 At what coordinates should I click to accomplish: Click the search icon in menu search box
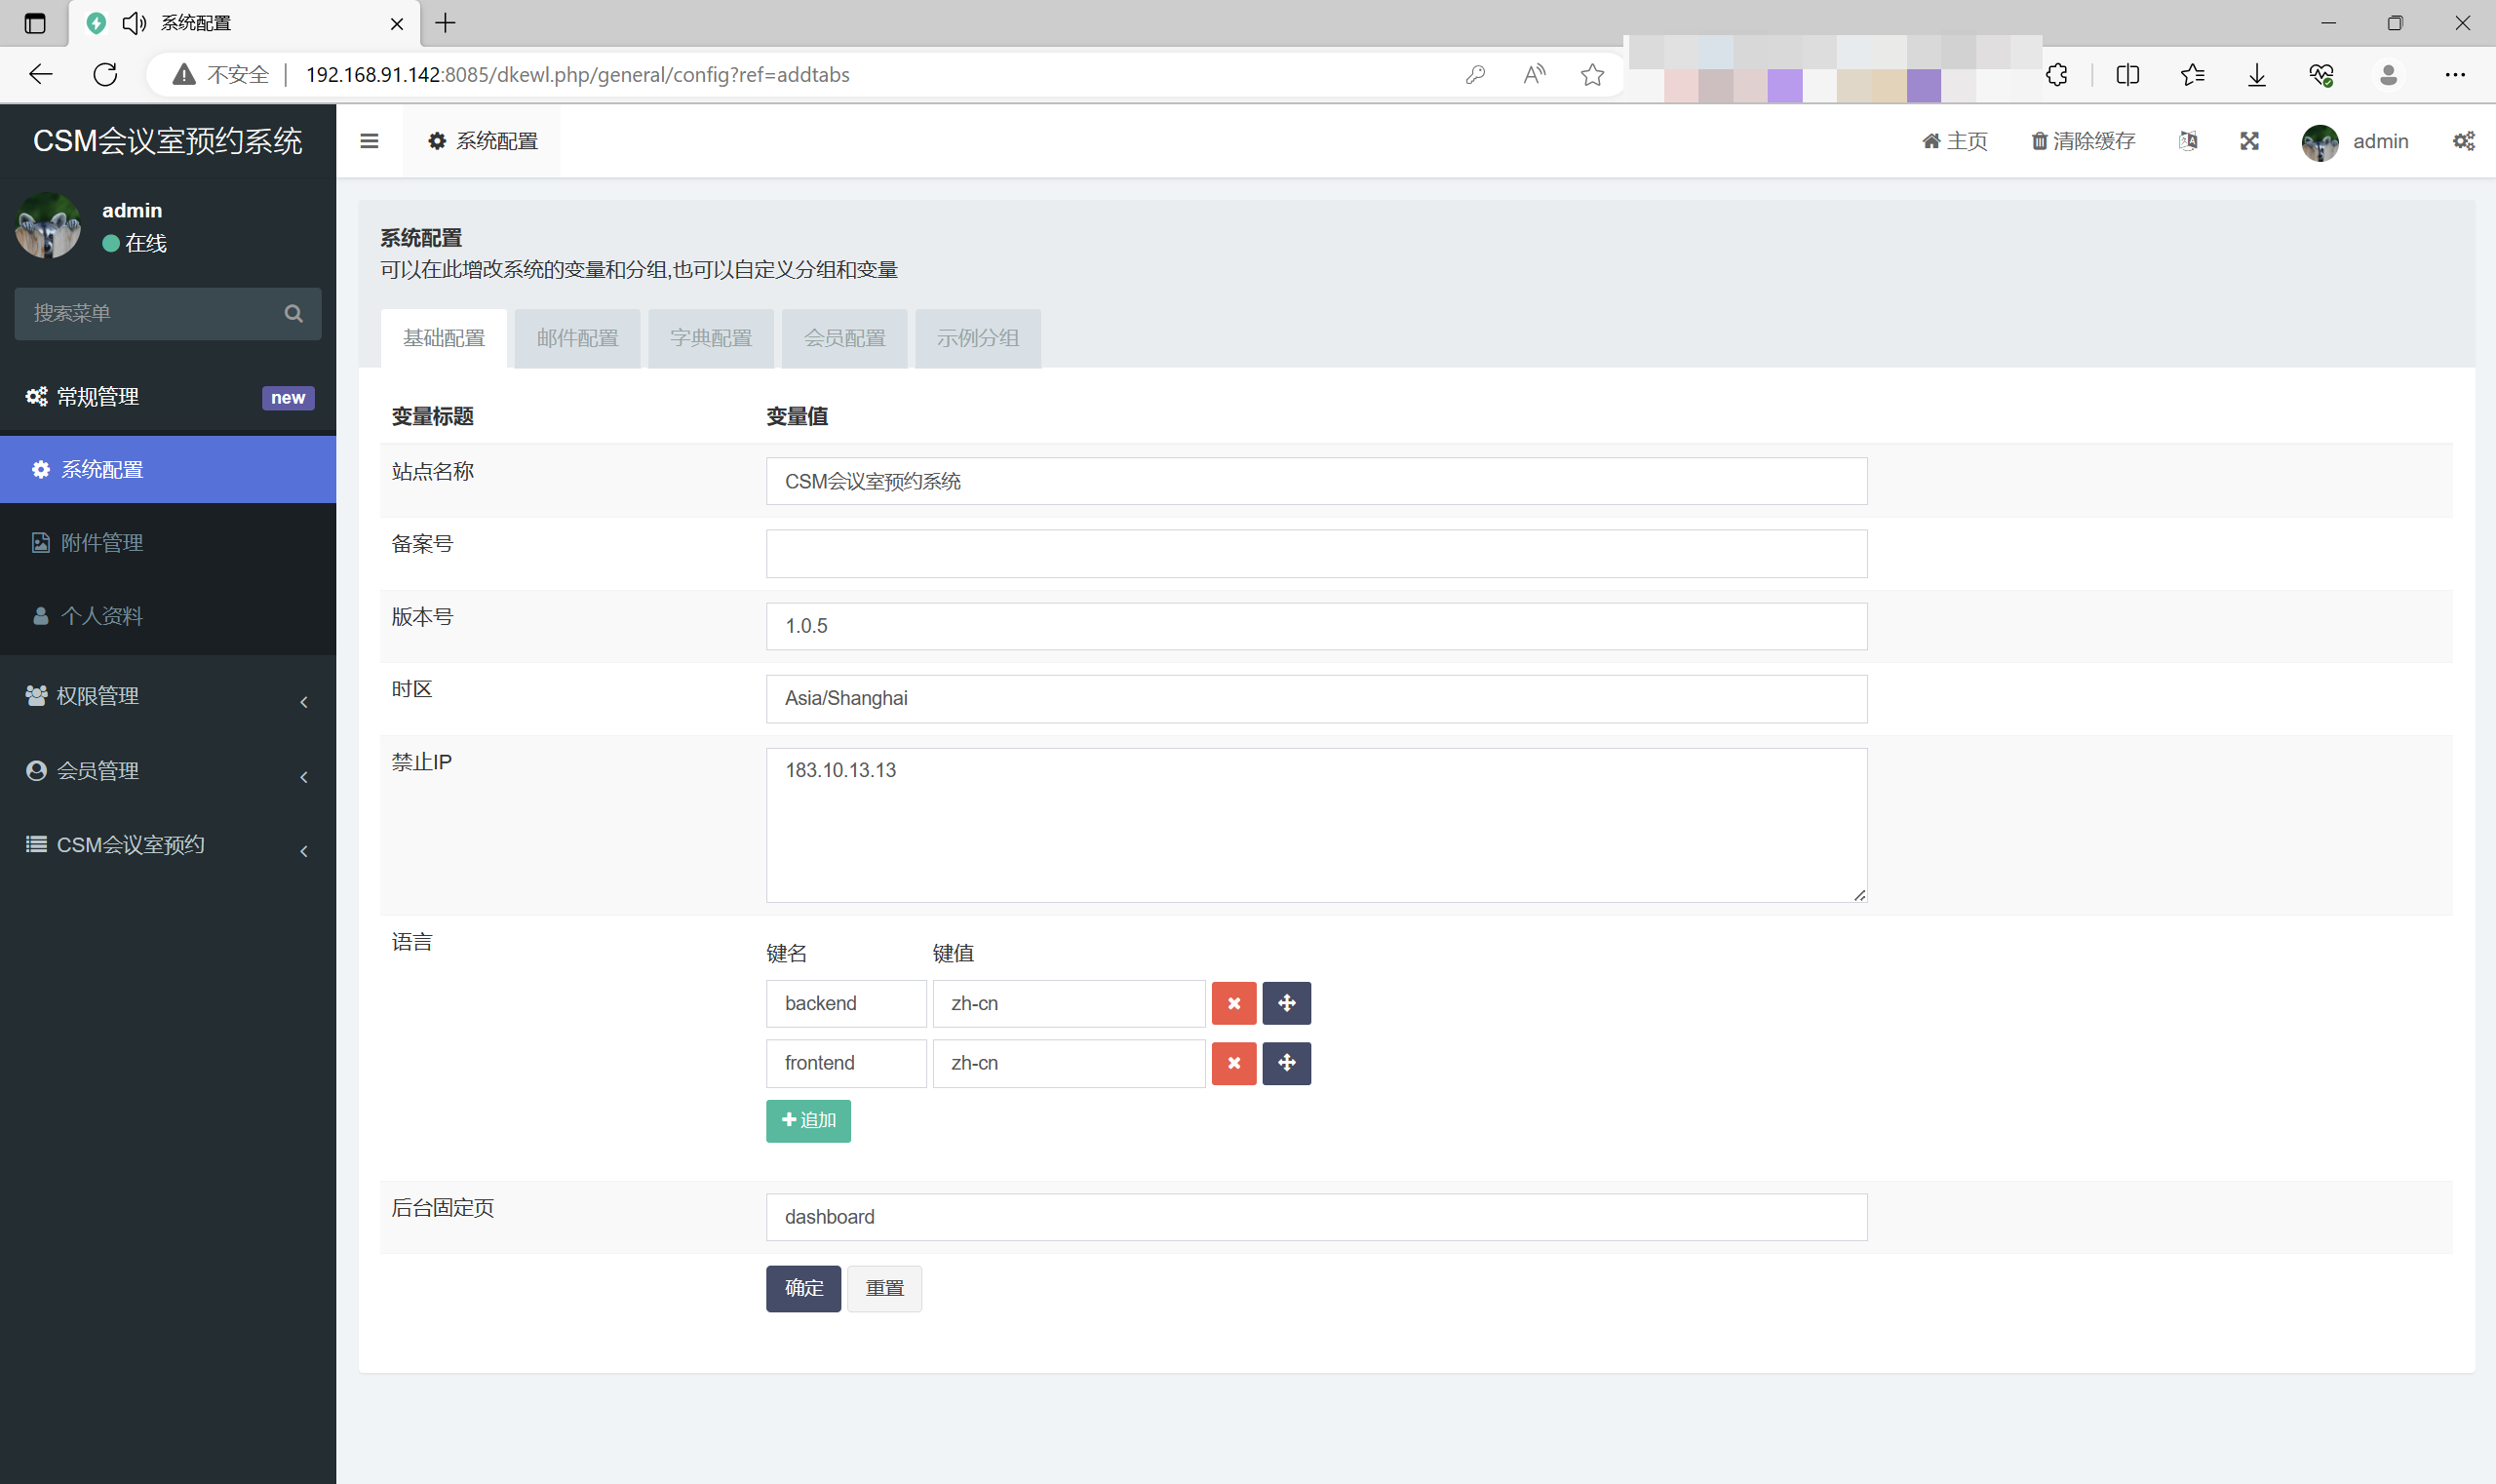pos(293,313)
